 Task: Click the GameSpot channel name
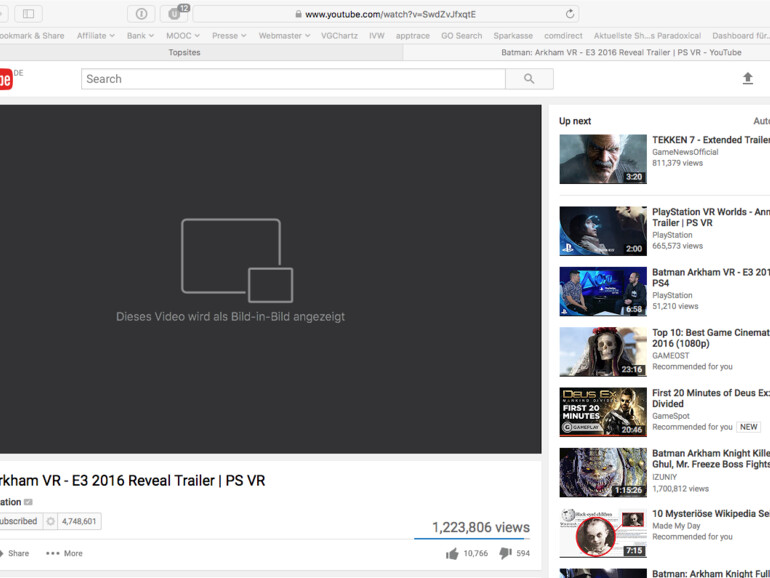pos(671,416)
